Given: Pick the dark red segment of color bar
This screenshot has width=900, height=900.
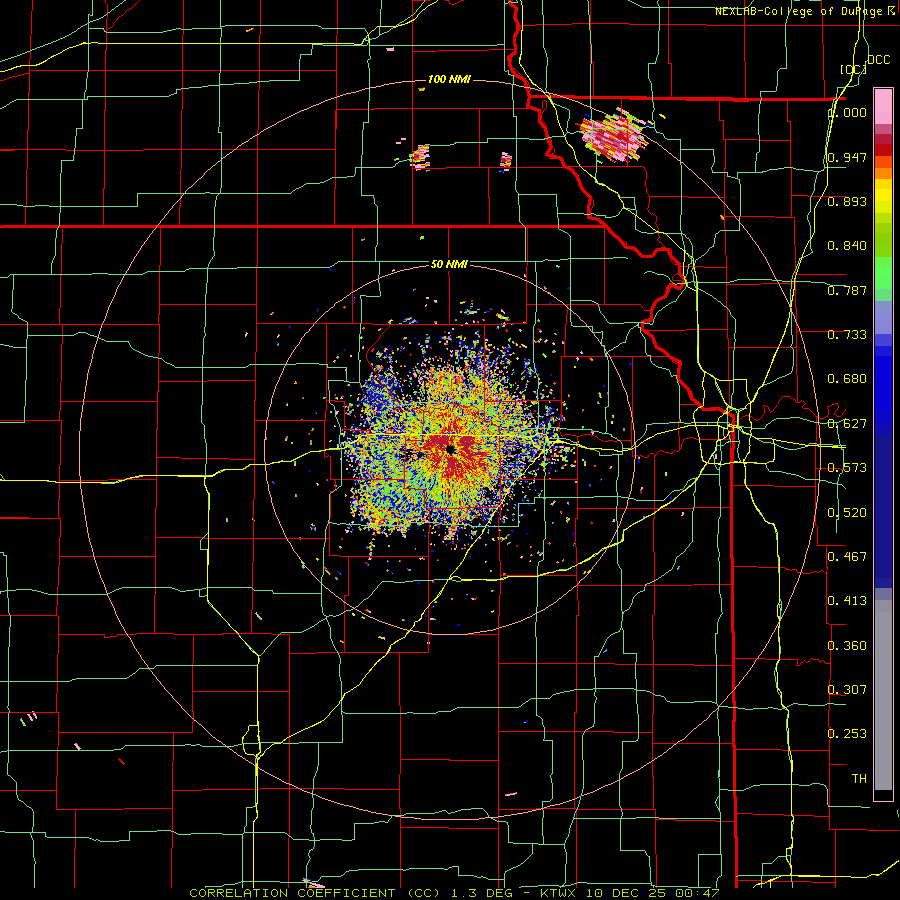Looking at the screenshot, I should [x=883, y=139].
